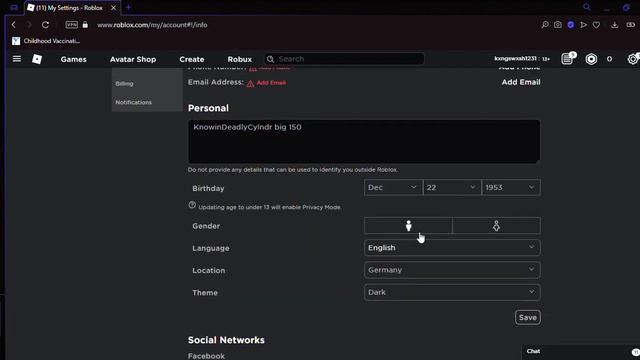Open the birthday day dropdown 22

tap(452, 187)
